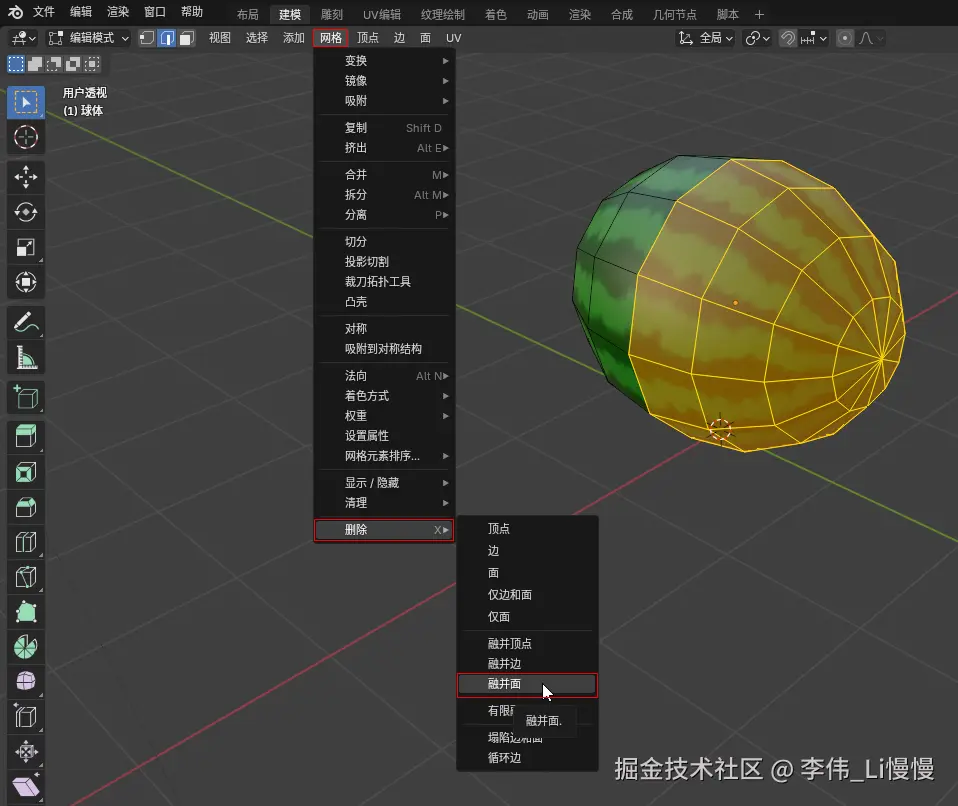Toggle proportional editing
This screenshot has height=806, width=958.
coord(844,38)
